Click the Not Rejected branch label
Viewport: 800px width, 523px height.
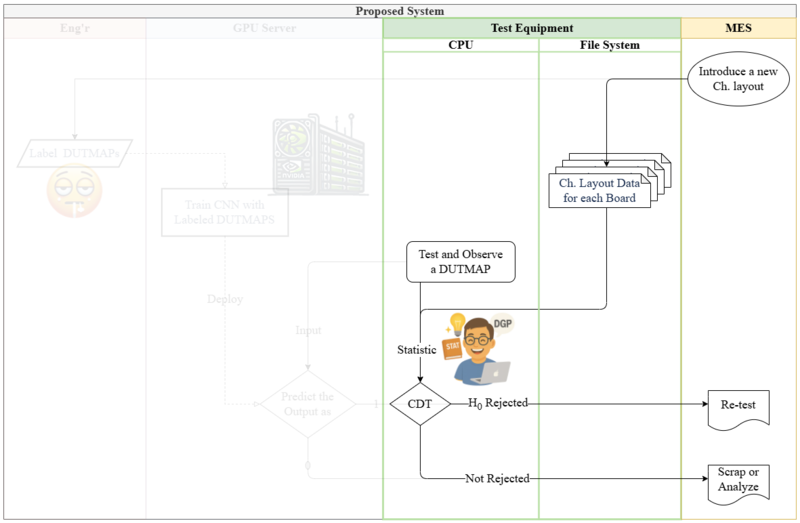(x=497, y=479)
